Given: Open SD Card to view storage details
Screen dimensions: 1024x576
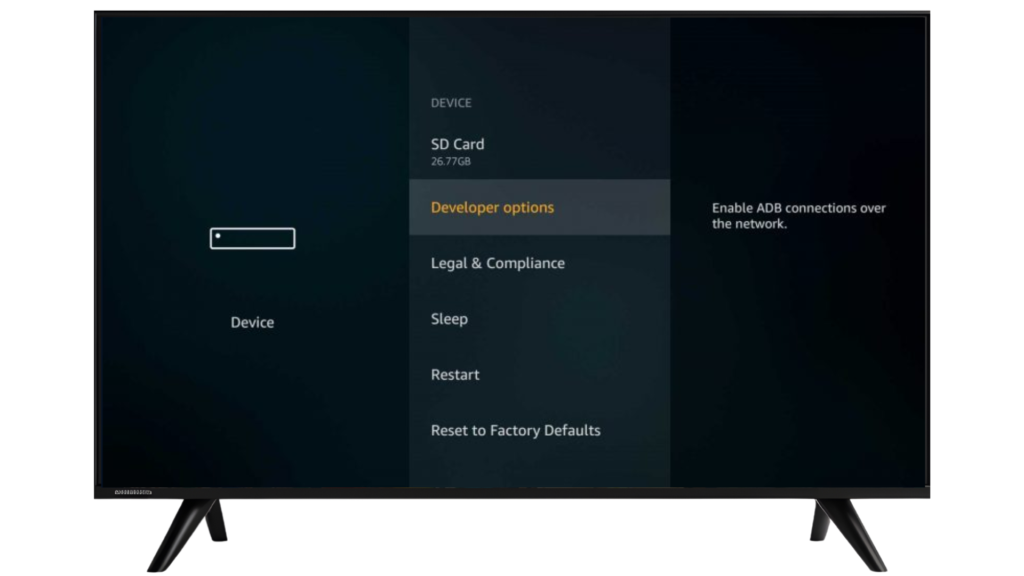Looking at the screenshot, I should (x=457, y=144).
